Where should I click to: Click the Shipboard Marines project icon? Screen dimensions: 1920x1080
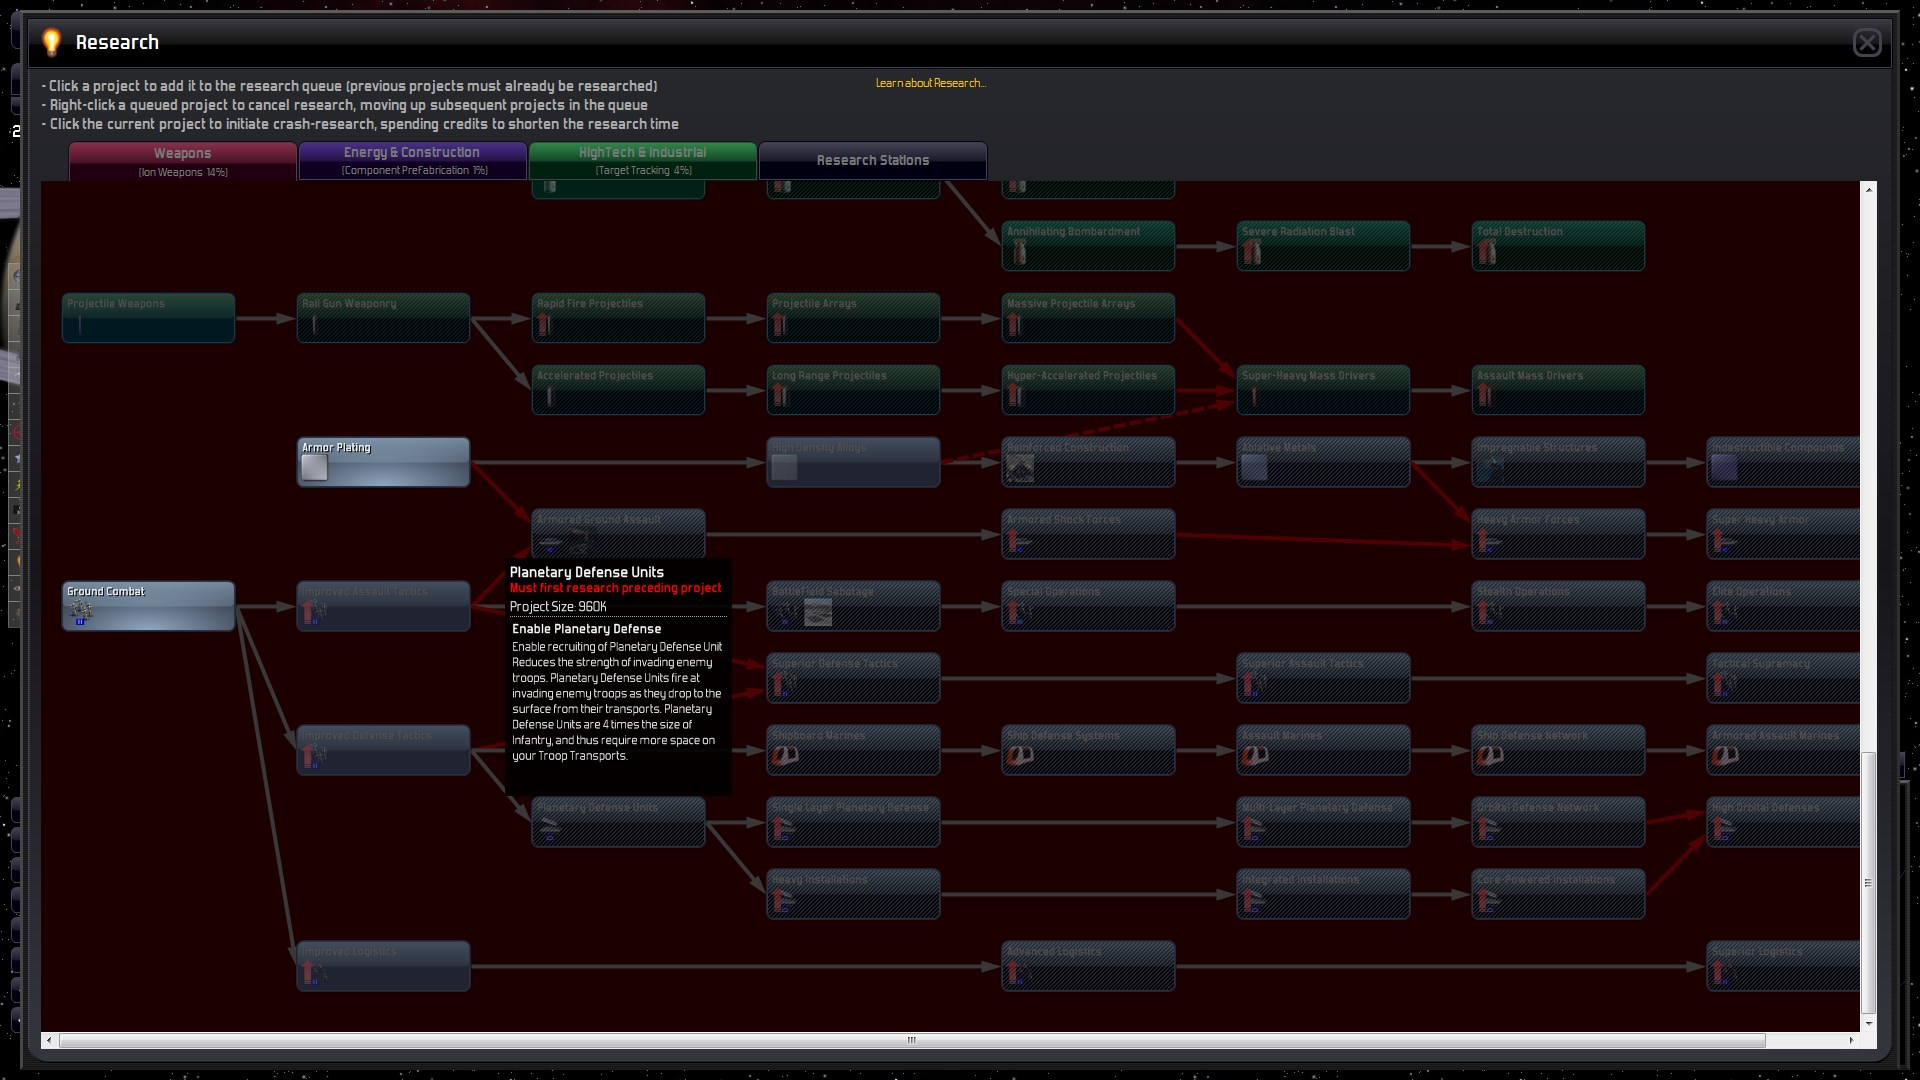[x=785, y=756]
